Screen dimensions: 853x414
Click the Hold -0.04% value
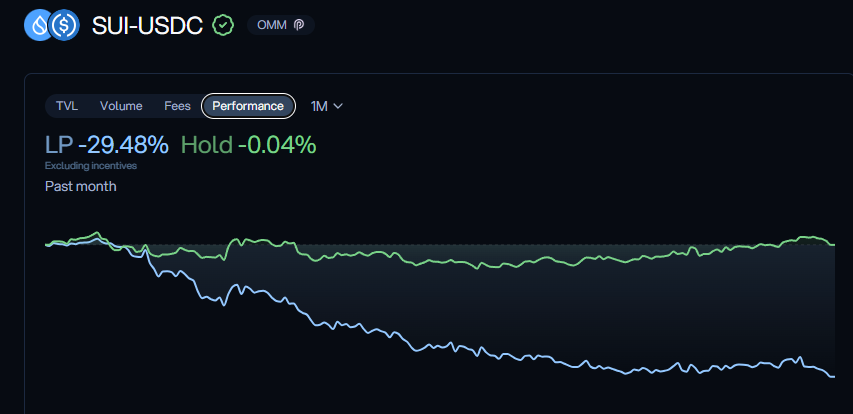pyautogui.click(x=249, y=145)
